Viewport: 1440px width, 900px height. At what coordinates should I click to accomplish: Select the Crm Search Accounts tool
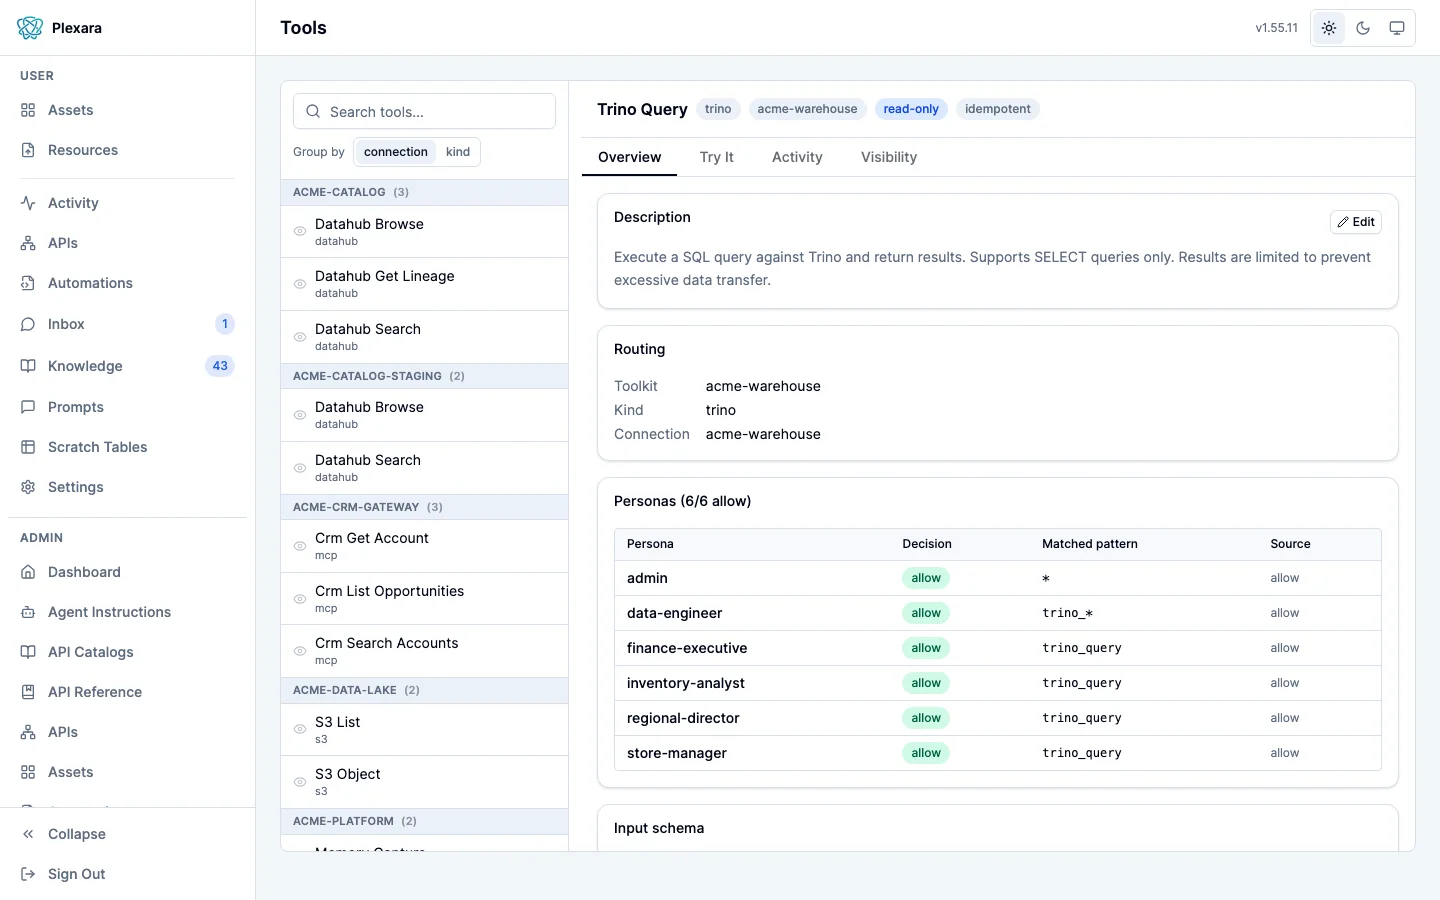point(424,651)
